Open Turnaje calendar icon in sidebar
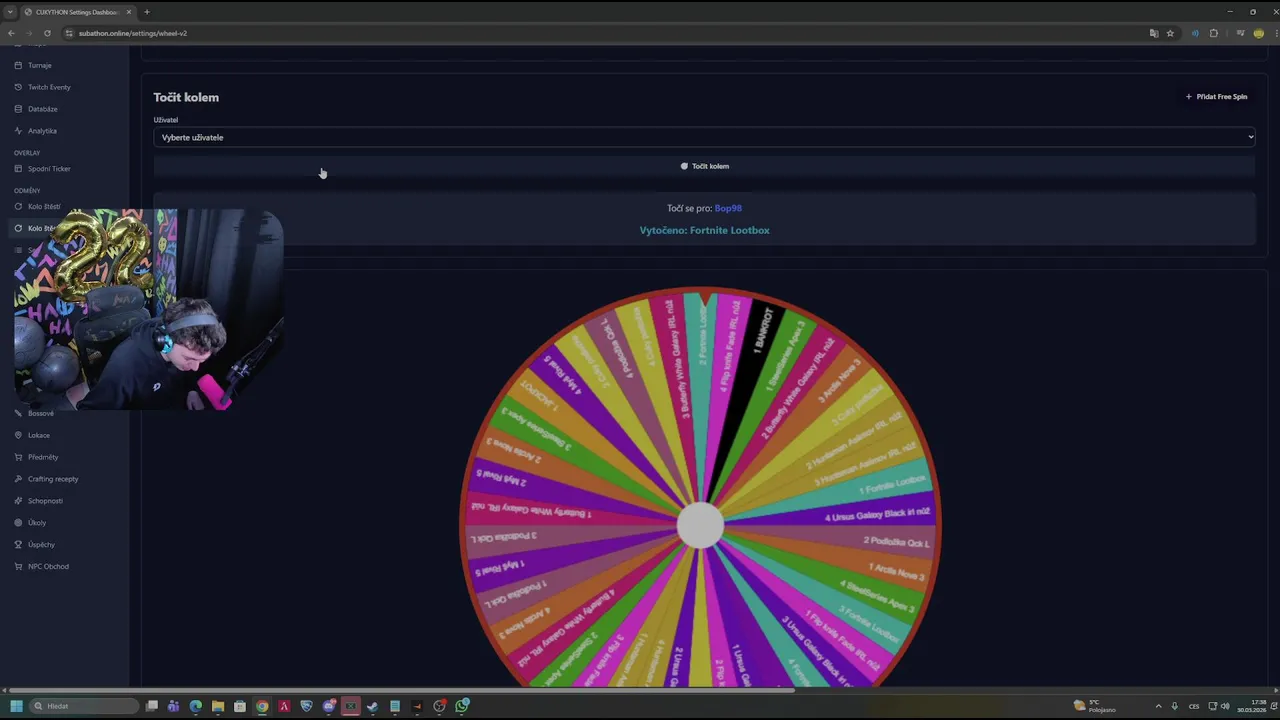The height and width of the screenshot is (720, 1280). 18,65
